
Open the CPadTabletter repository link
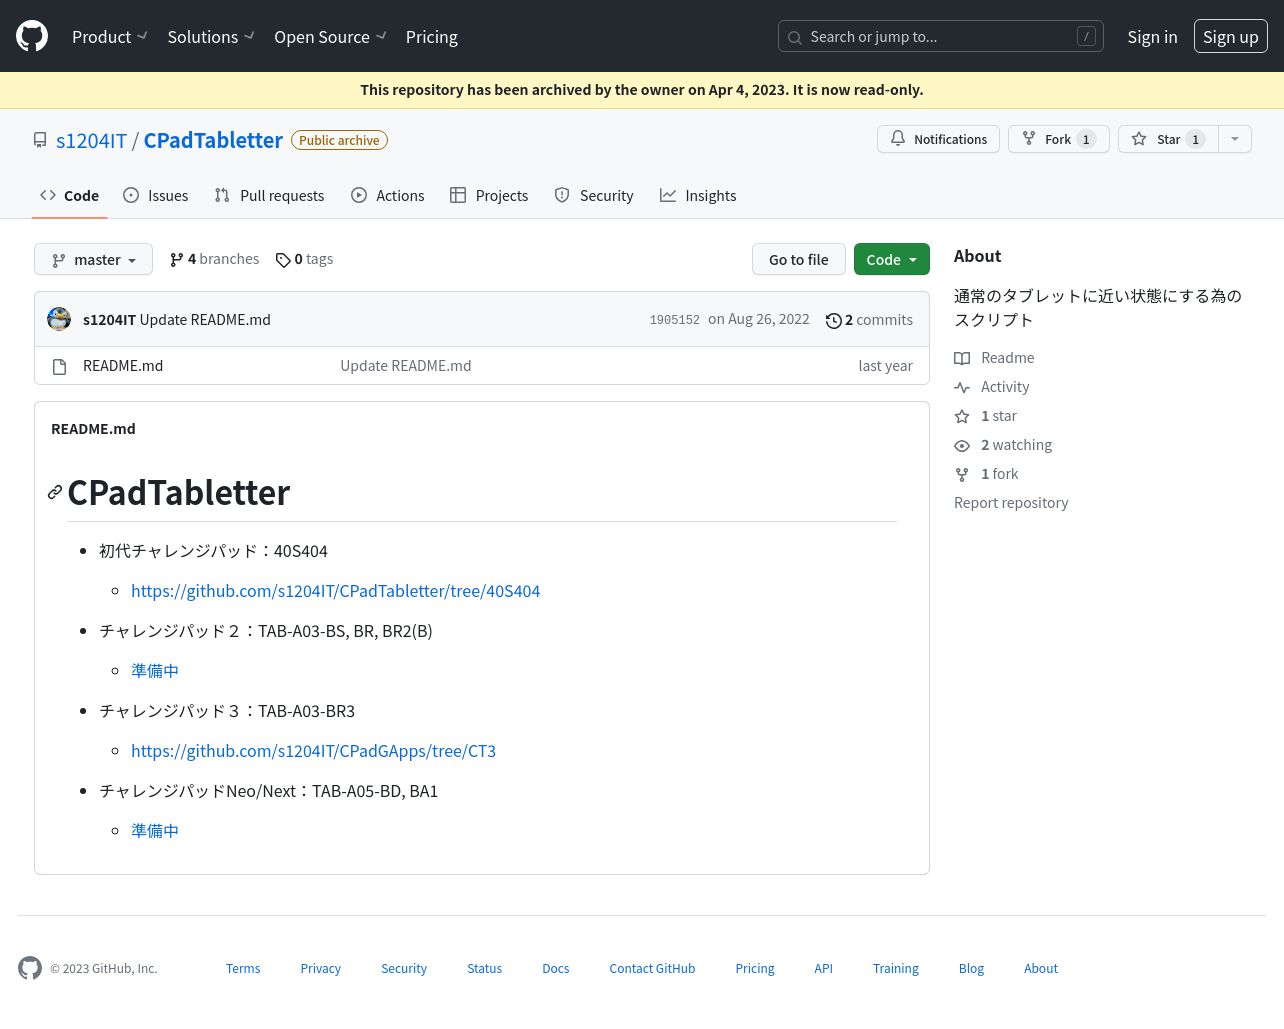(x=213, y=141)
